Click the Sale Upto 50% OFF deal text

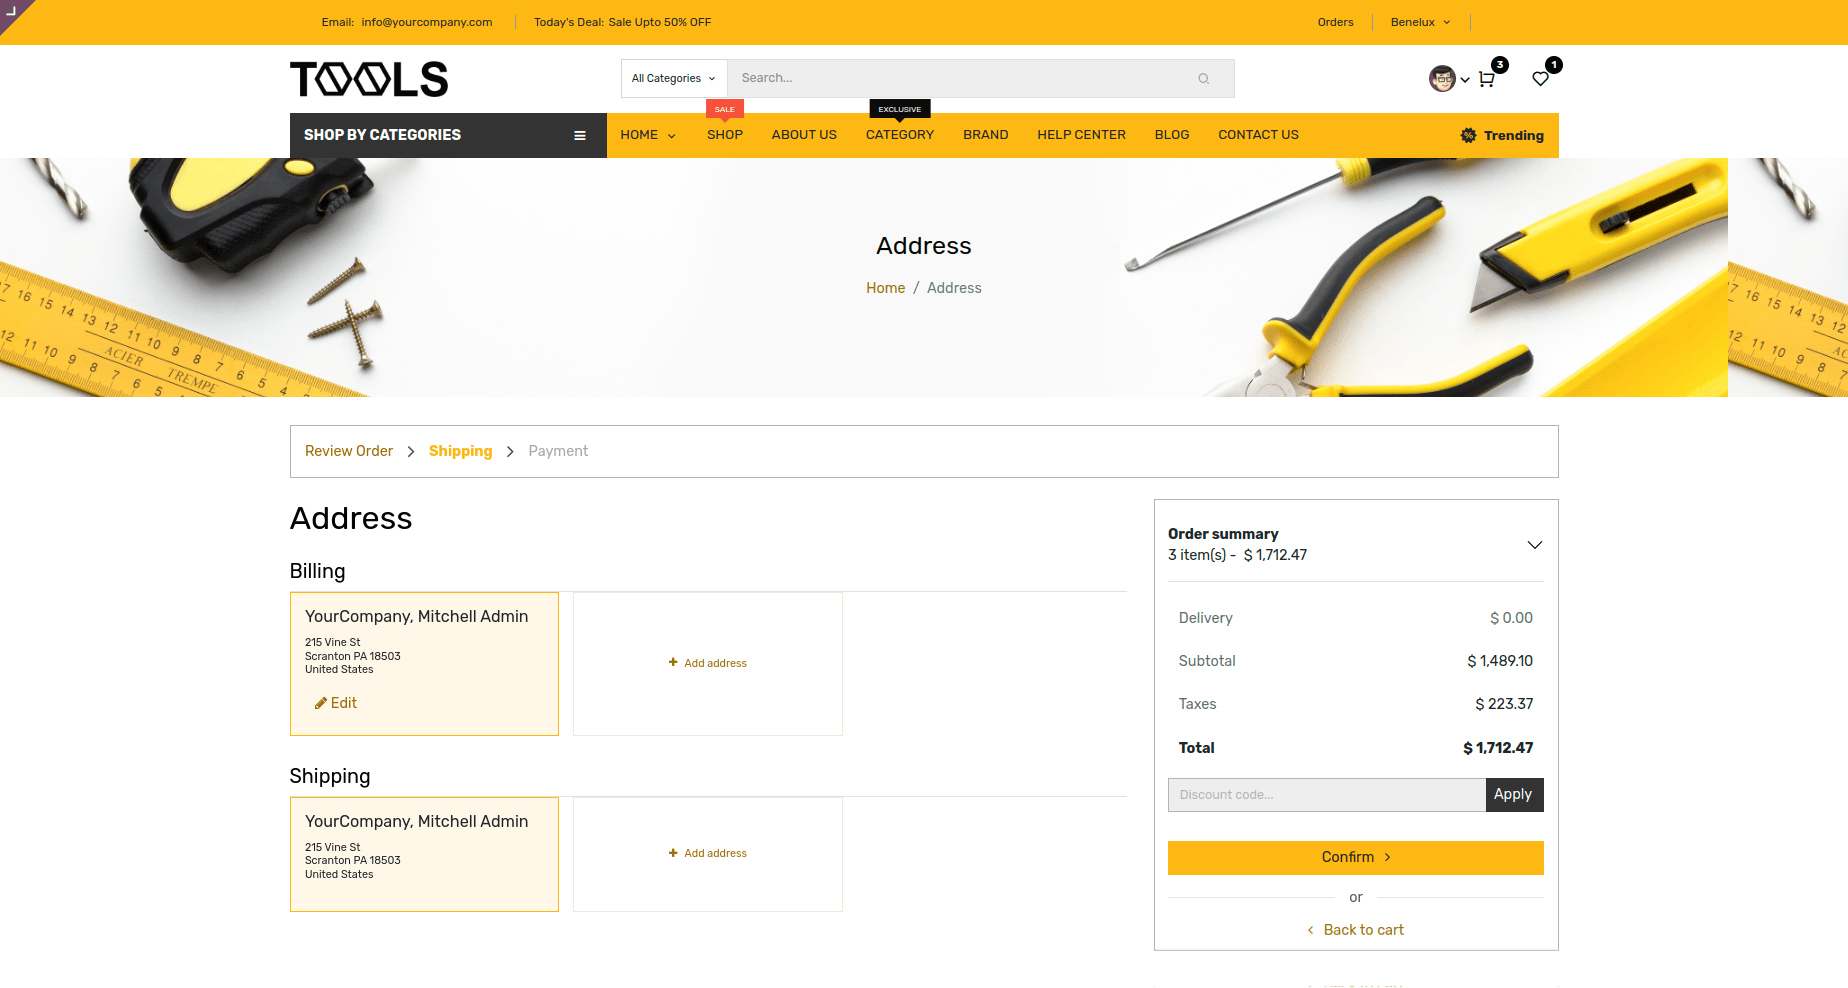click(660, 22)
